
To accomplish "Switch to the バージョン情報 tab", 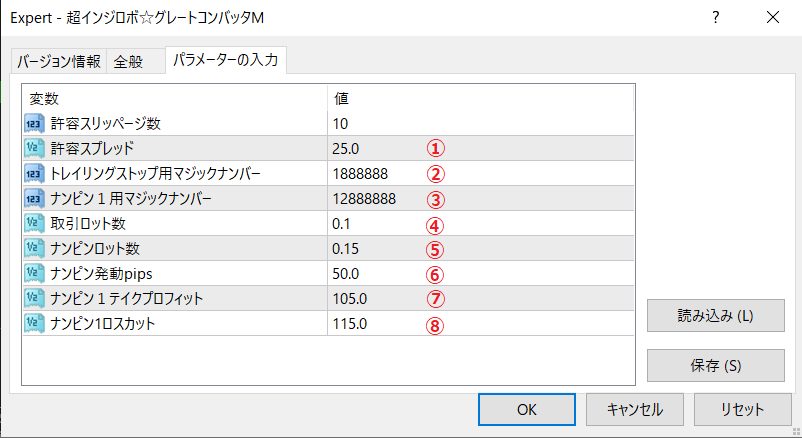I will (58, 61).
